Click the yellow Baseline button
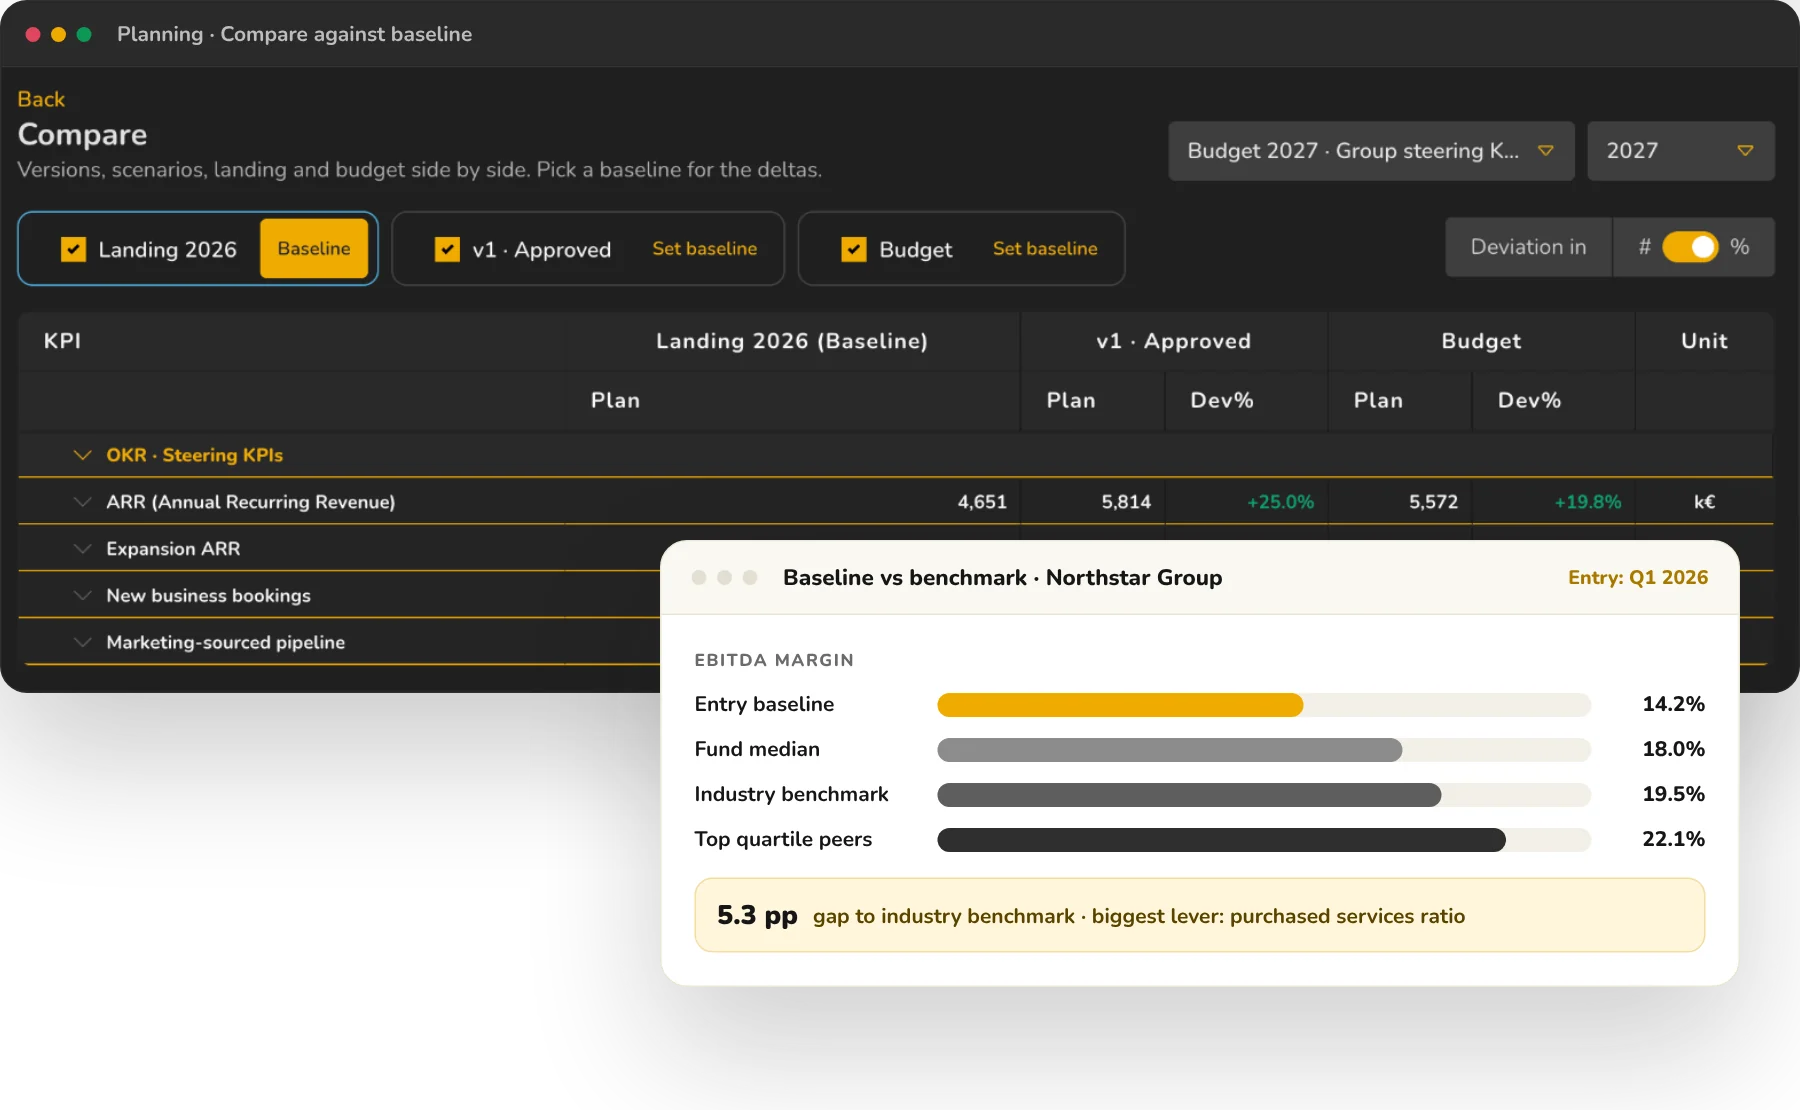1800x1110 pixels. tap(314, 249)
